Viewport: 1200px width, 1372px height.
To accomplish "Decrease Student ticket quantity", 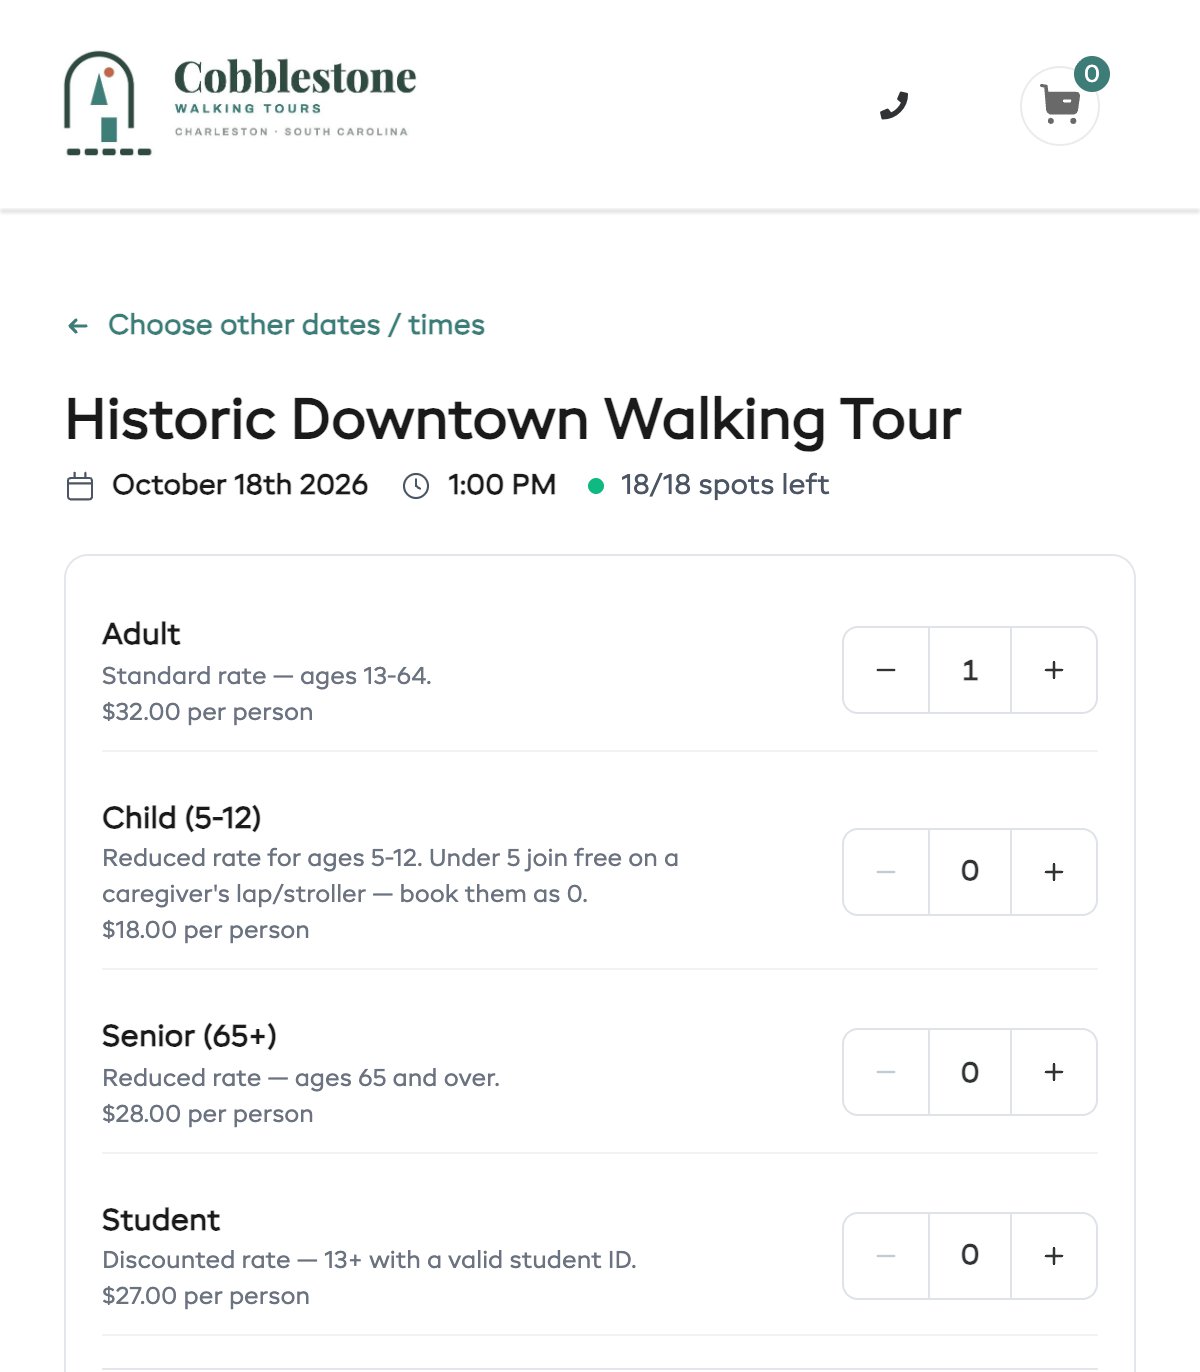I will pos(886,1256).
